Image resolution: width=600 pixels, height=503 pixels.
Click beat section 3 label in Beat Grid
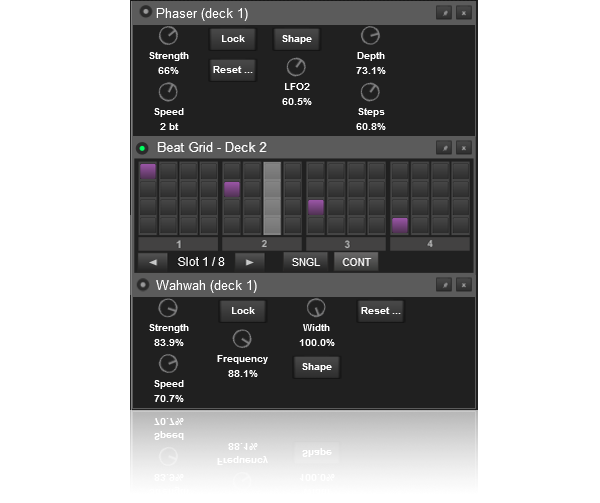(346, 244)
